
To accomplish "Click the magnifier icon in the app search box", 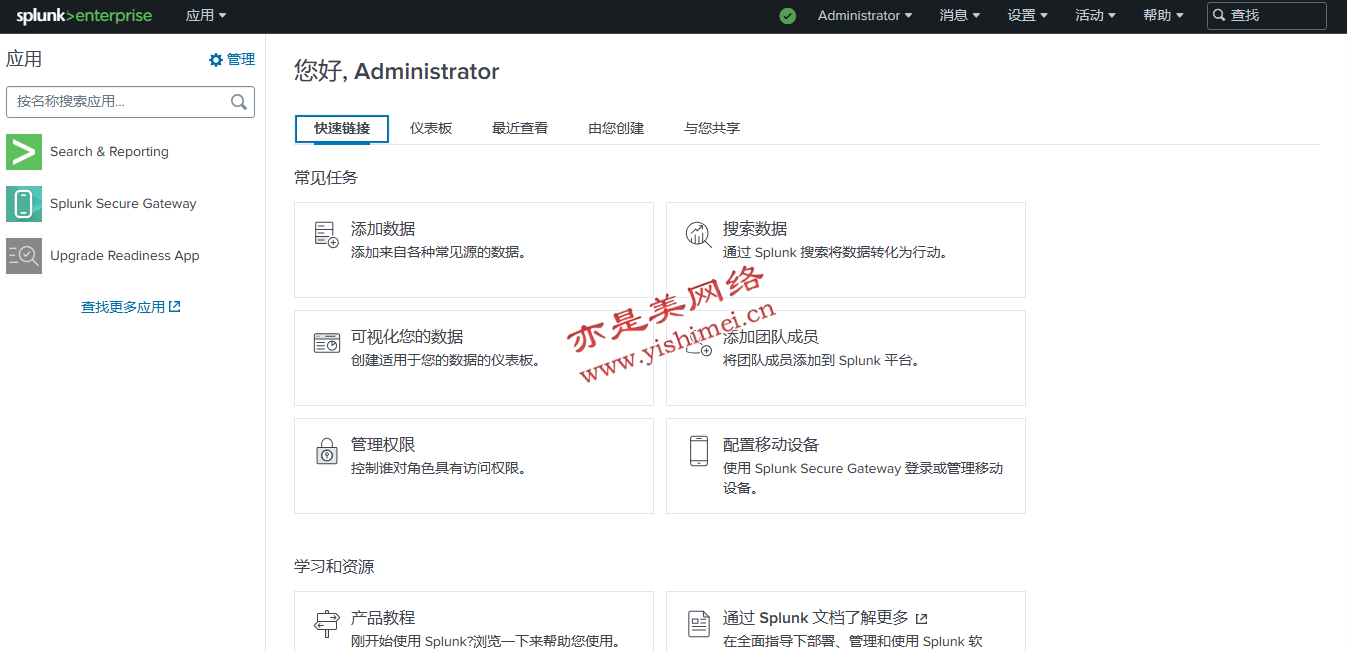I will (x=239, y=102).
